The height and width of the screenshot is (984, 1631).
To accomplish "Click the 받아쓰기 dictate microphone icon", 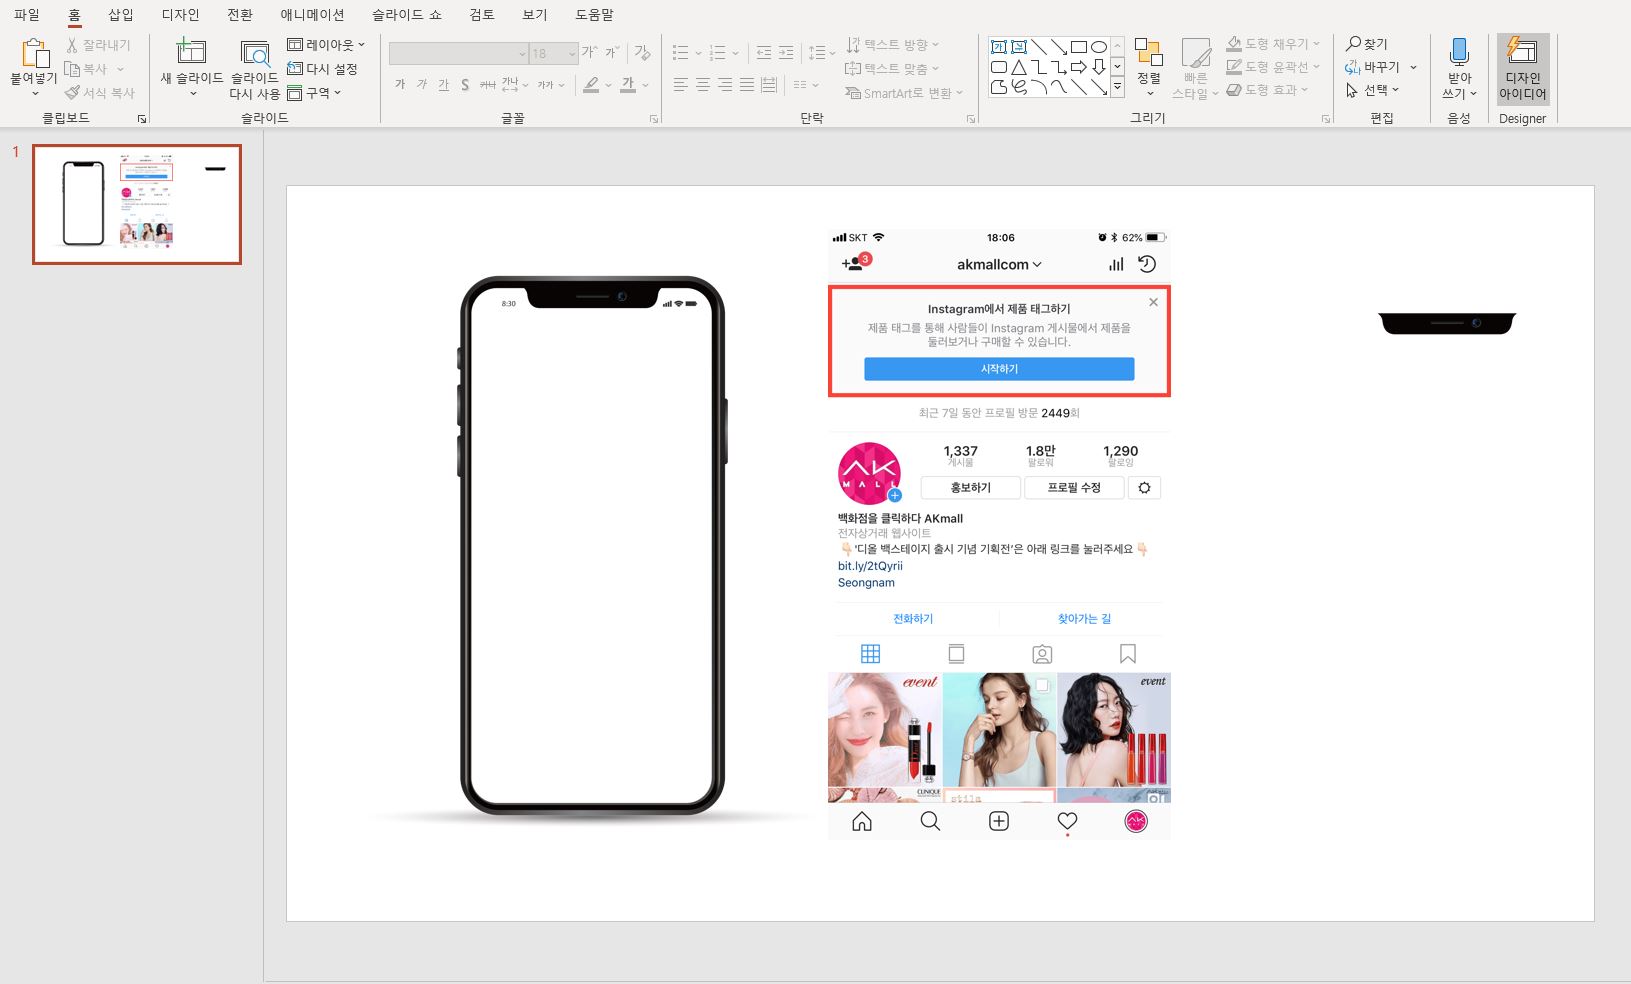I will (1459, 53).
